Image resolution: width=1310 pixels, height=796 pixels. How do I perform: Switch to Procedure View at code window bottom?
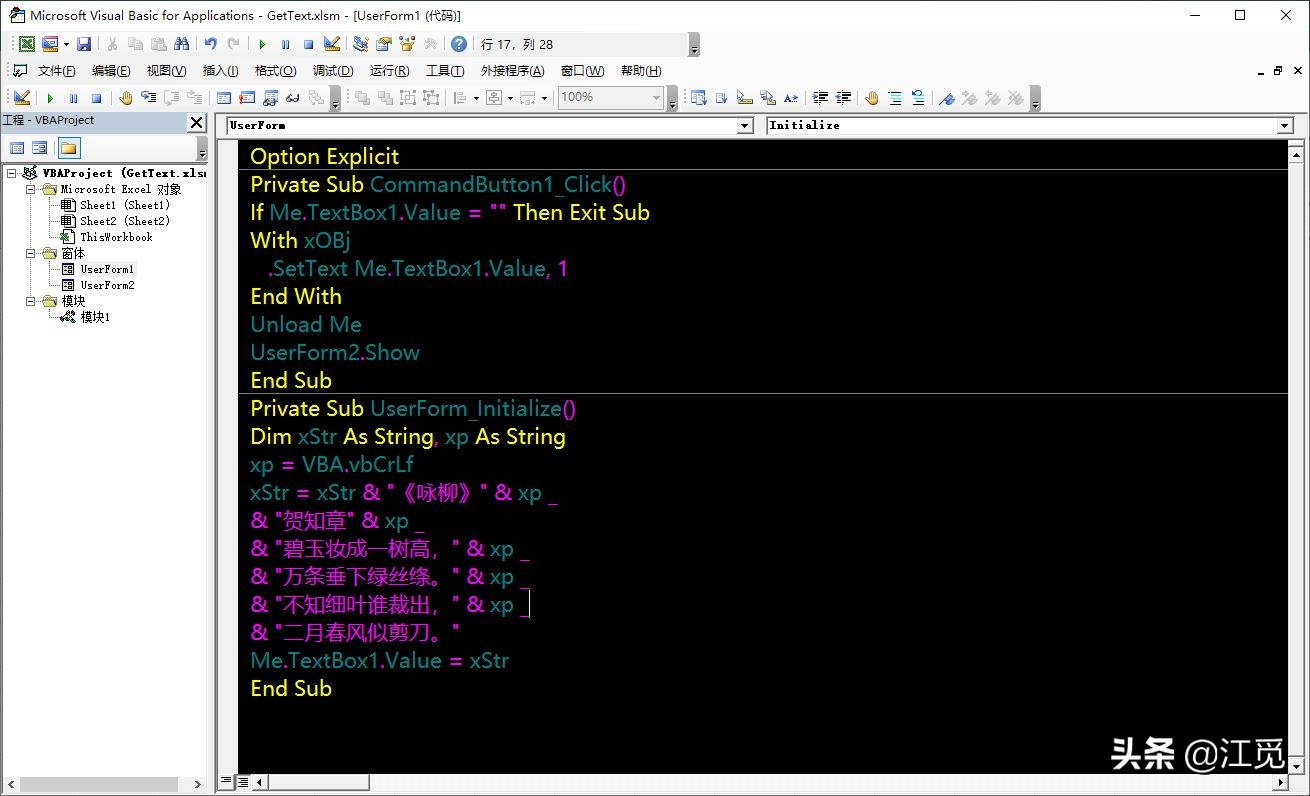coord(226,781)
